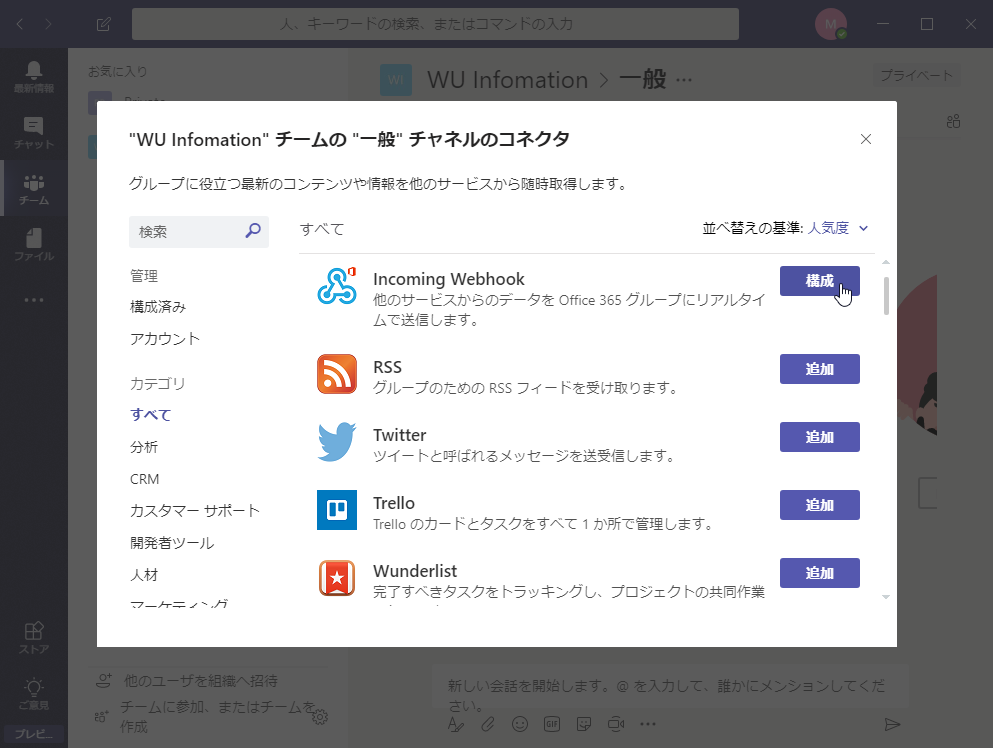Click 追加 for the RSS connector
The height and width of the screenshot is (748, 993).
pos(819,369)
